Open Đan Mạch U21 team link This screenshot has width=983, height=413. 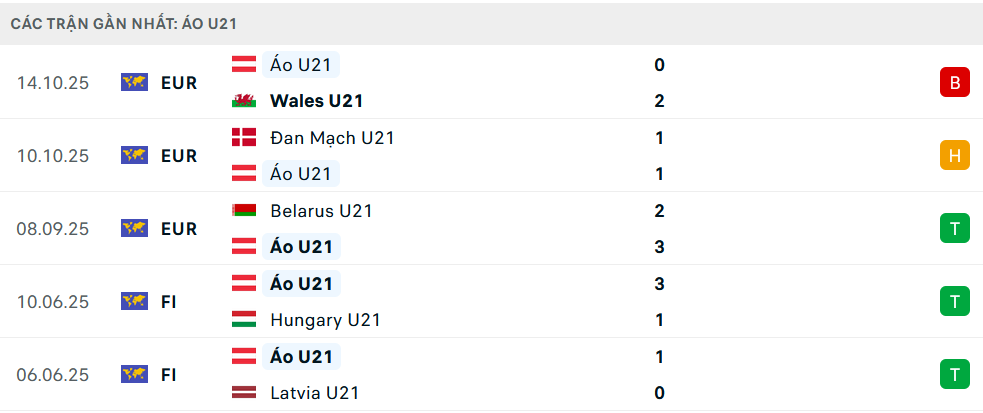(332, 138)
